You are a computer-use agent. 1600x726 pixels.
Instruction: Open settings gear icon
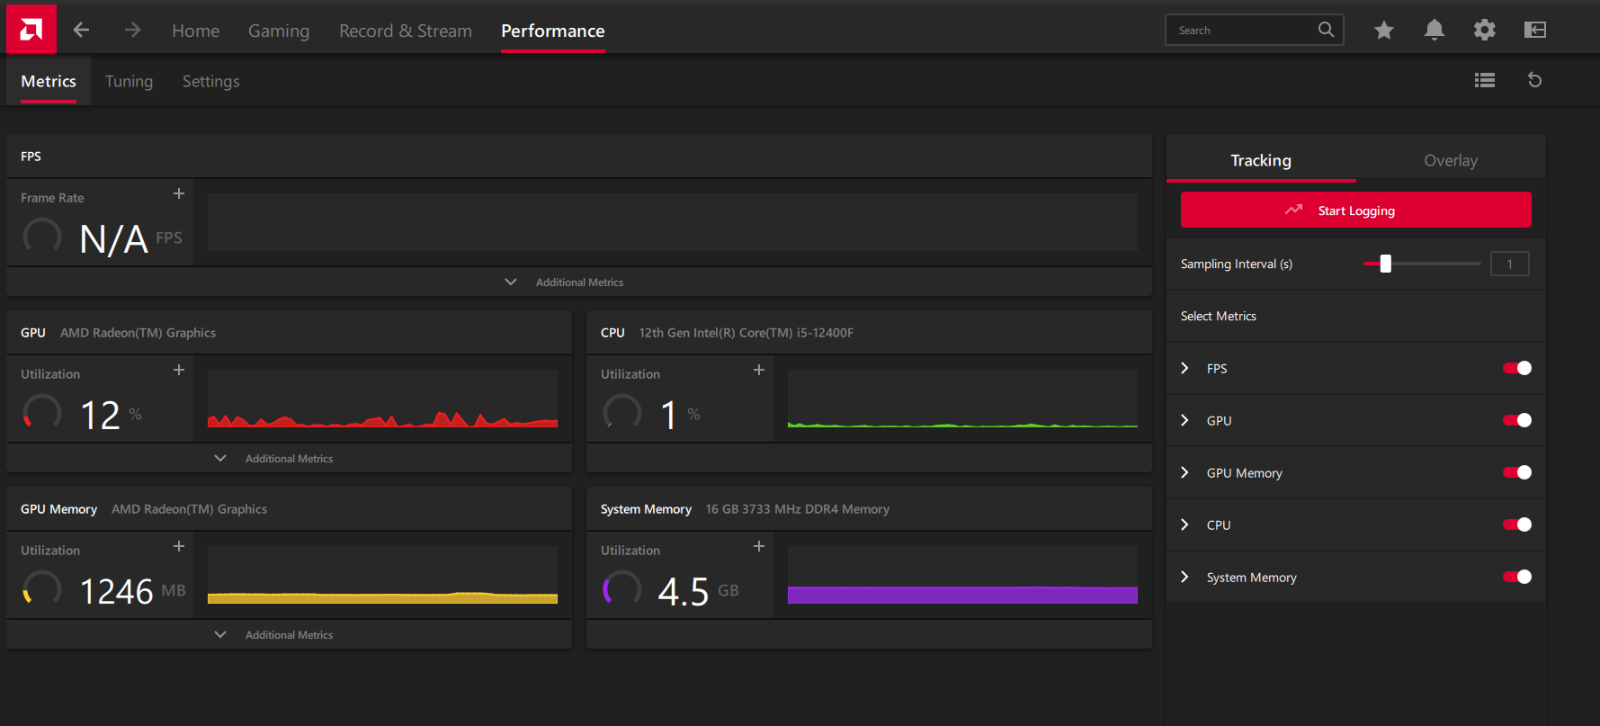coord(1485,30)
